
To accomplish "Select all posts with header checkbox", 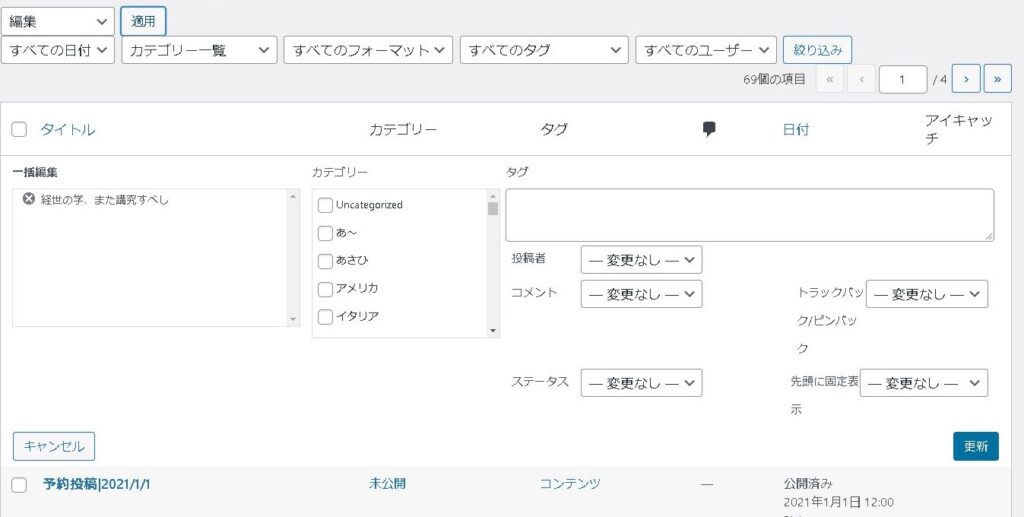I will (19, 129).
